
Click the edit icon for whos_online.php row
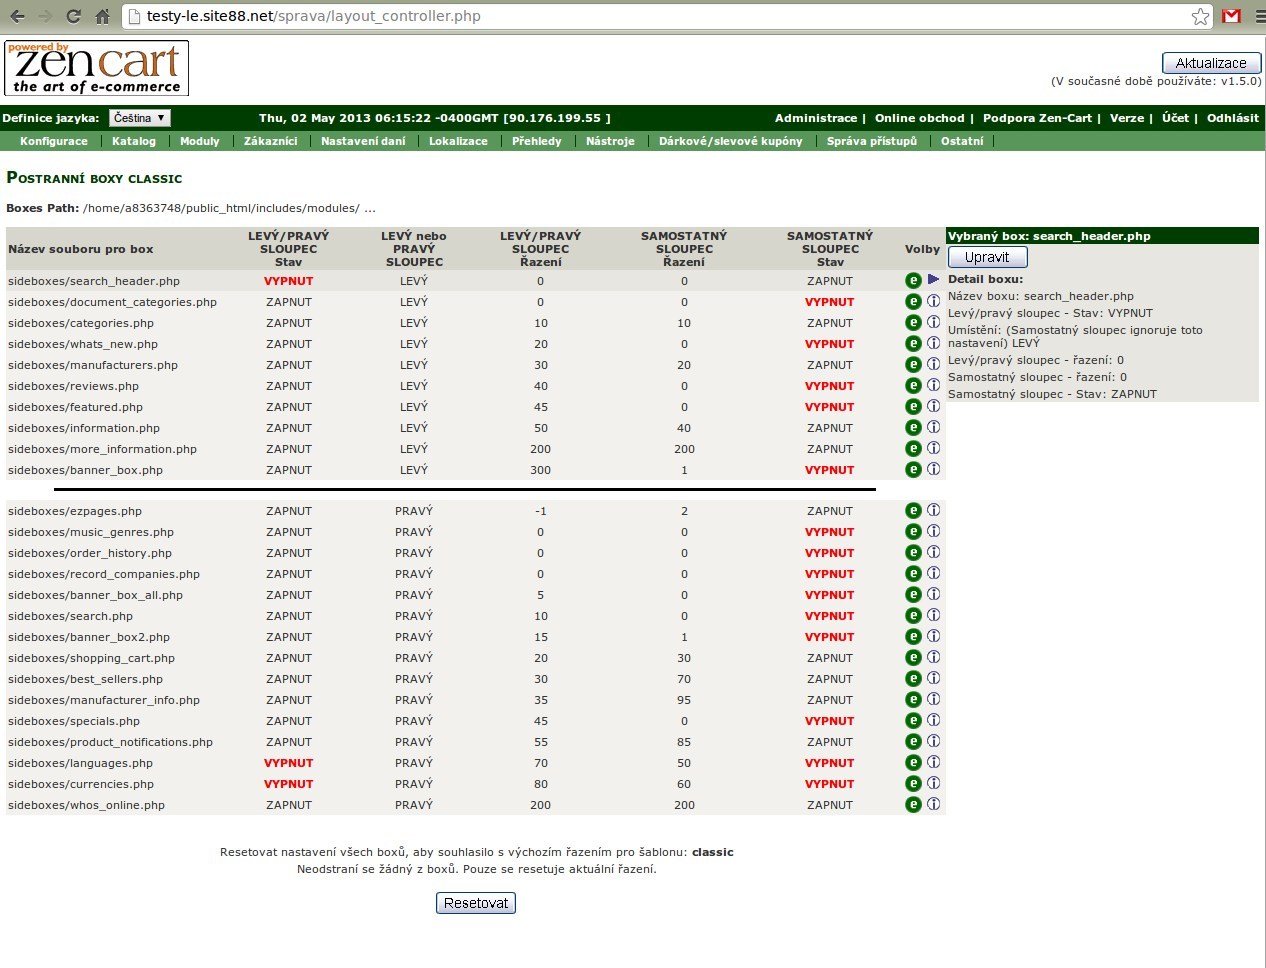913,805
